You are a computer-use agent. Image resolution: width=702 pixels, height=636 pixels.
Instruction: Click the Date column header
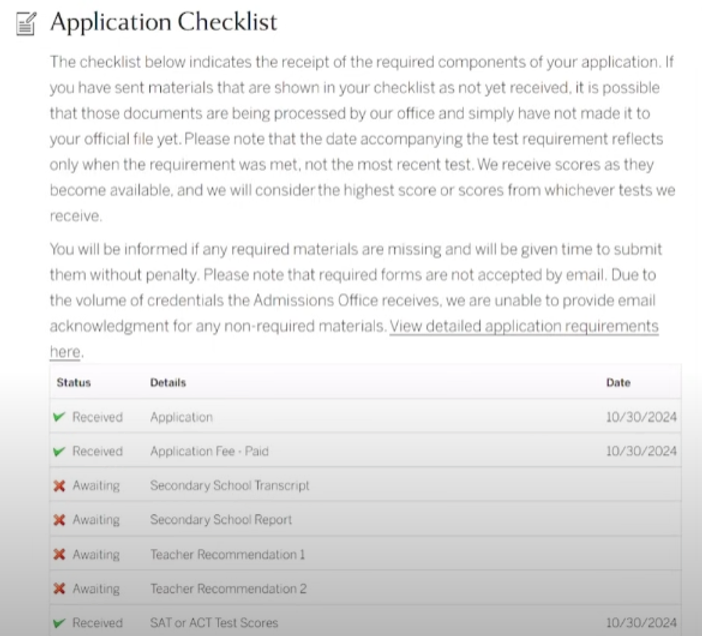pyautogui.click(x=618, y=383)
